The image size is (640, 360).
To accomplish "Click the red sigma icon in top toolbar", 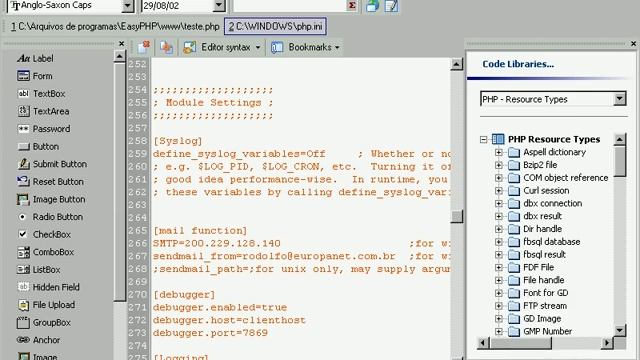I will coord(351,5).
